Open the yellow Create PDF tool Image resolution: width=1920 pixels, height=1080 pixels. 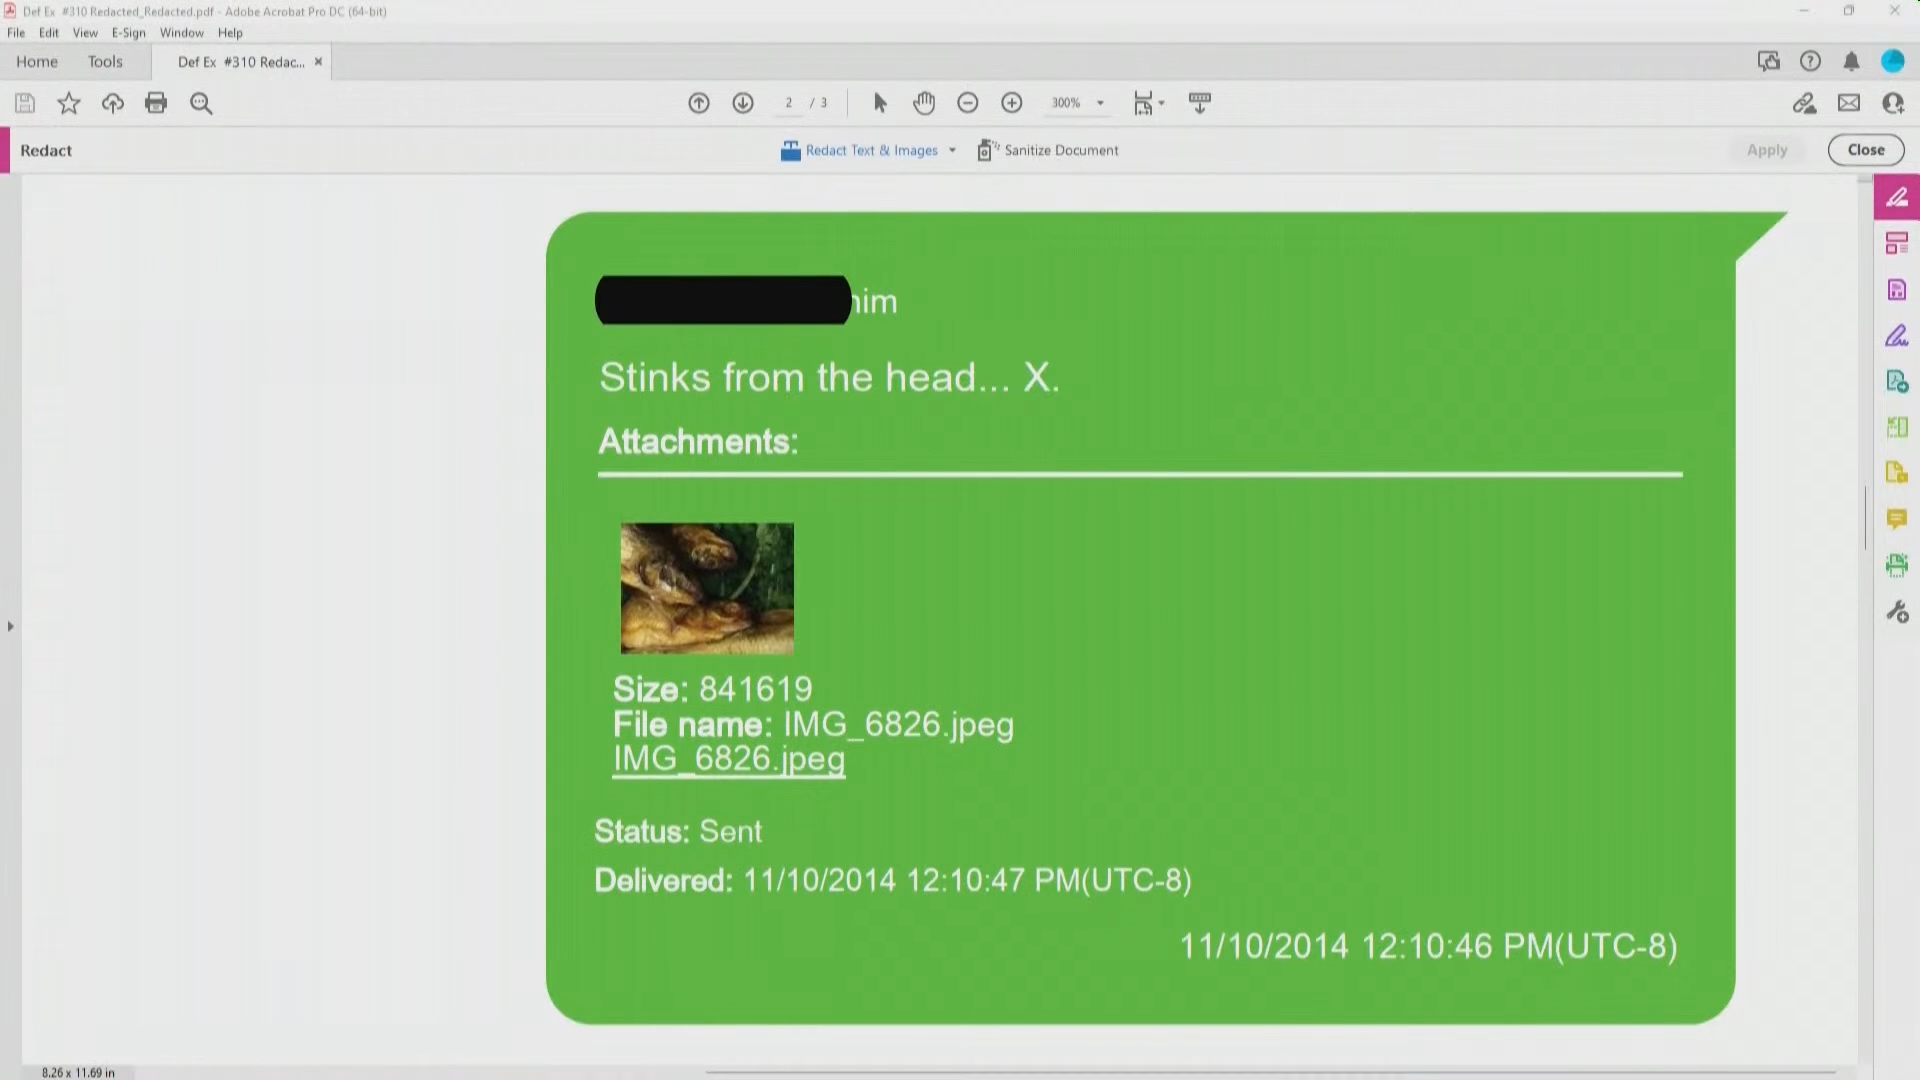point(1897,473)
